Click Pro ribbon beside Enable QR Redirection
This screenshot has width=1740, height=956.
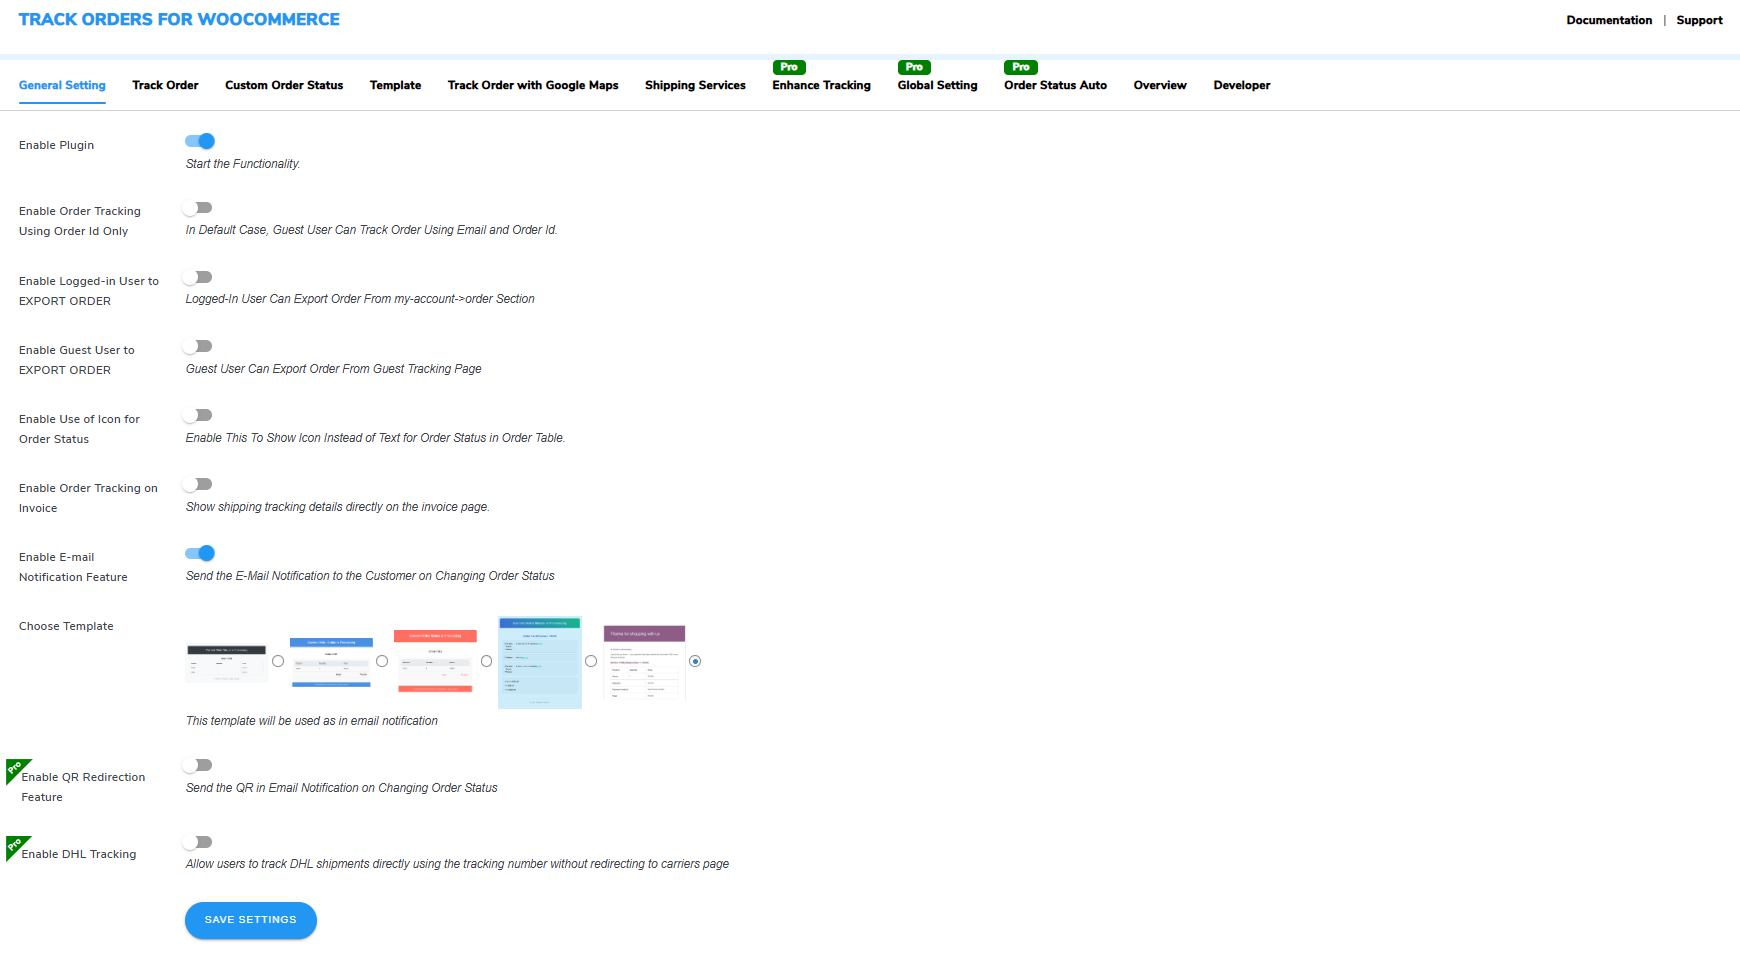(x=16, y=769)
